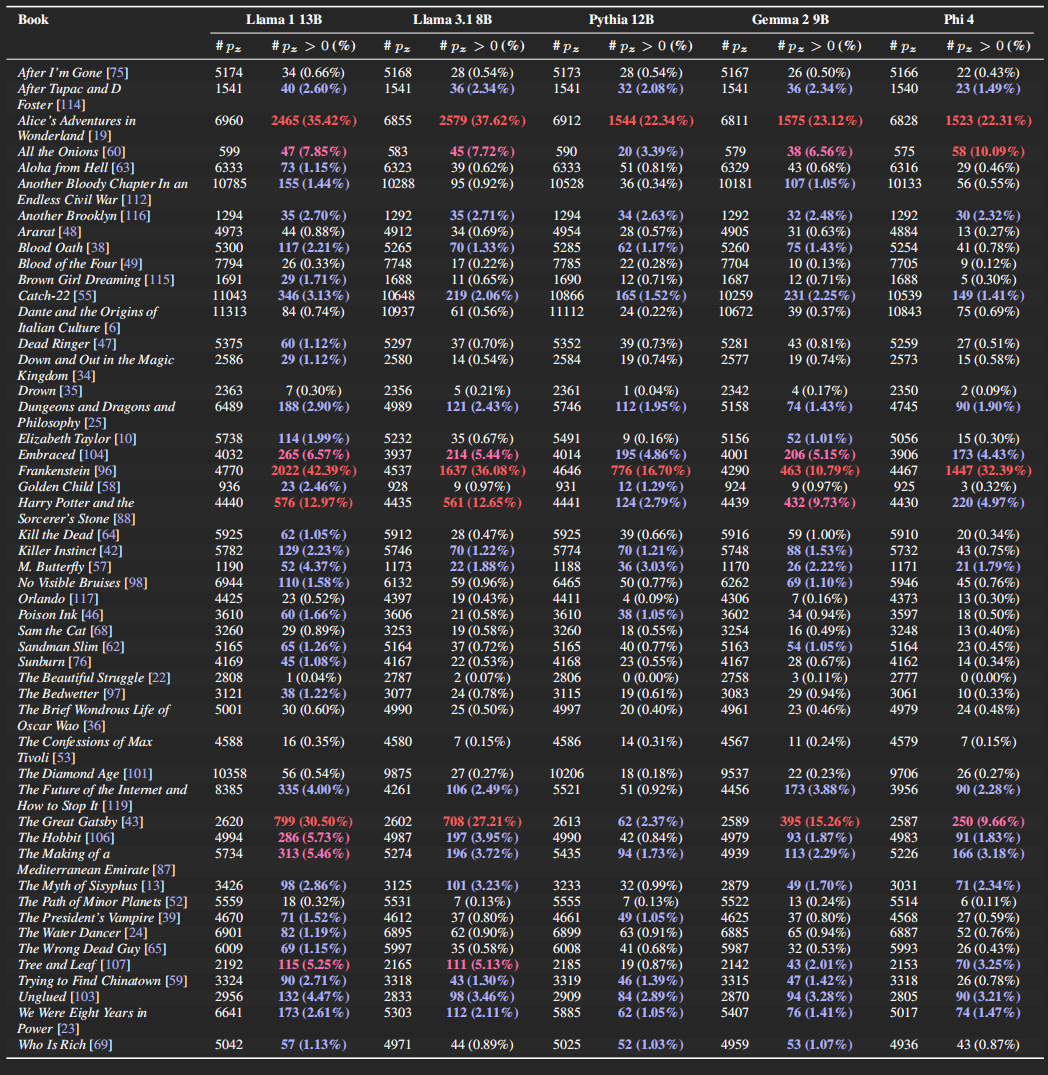Follow reference [69] for Who Is Rich
Image resolution: width=1048 pixels, height=1075 pixels.
[101, 1045]
